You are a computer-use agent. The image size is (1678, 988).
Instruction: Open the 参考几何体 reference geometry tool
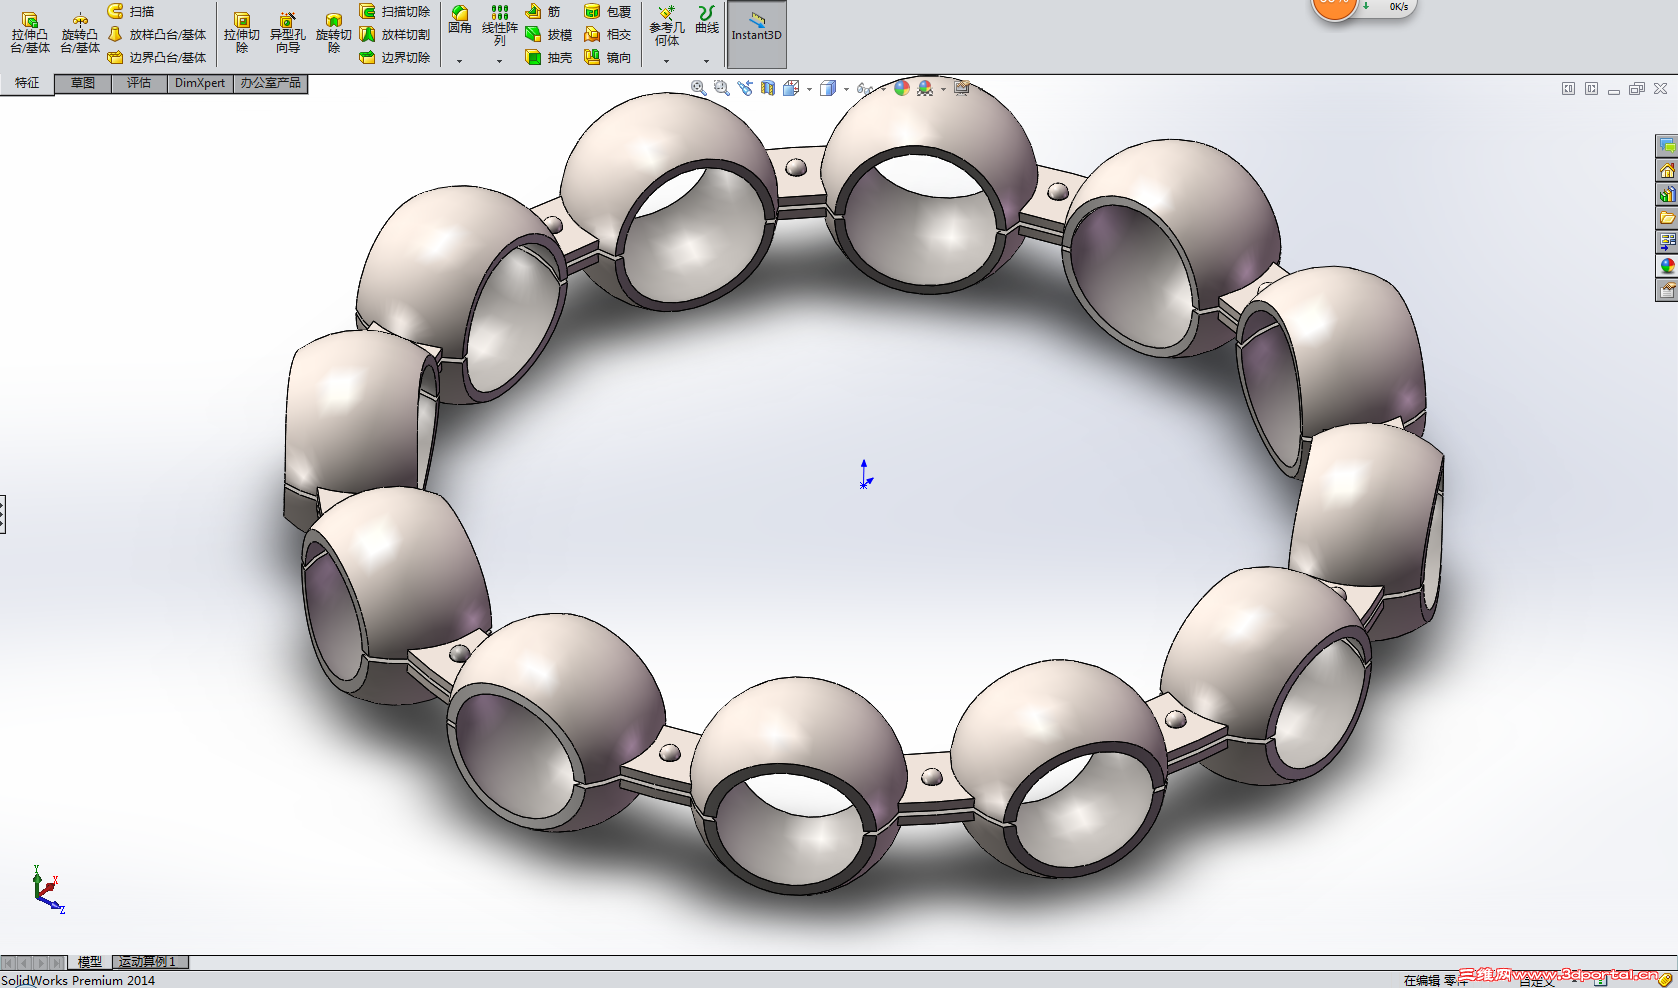click(667, 25)
